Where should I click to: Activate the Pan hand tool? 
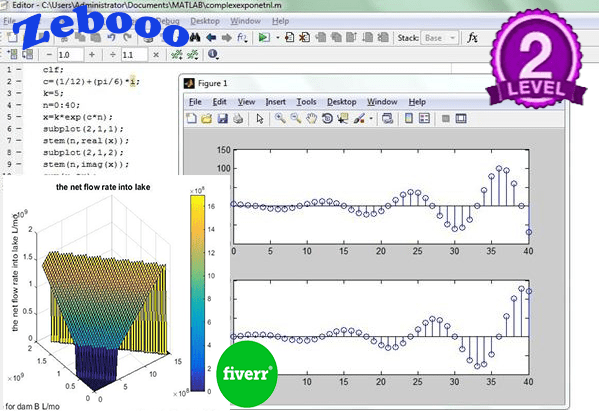pos(311,118)
